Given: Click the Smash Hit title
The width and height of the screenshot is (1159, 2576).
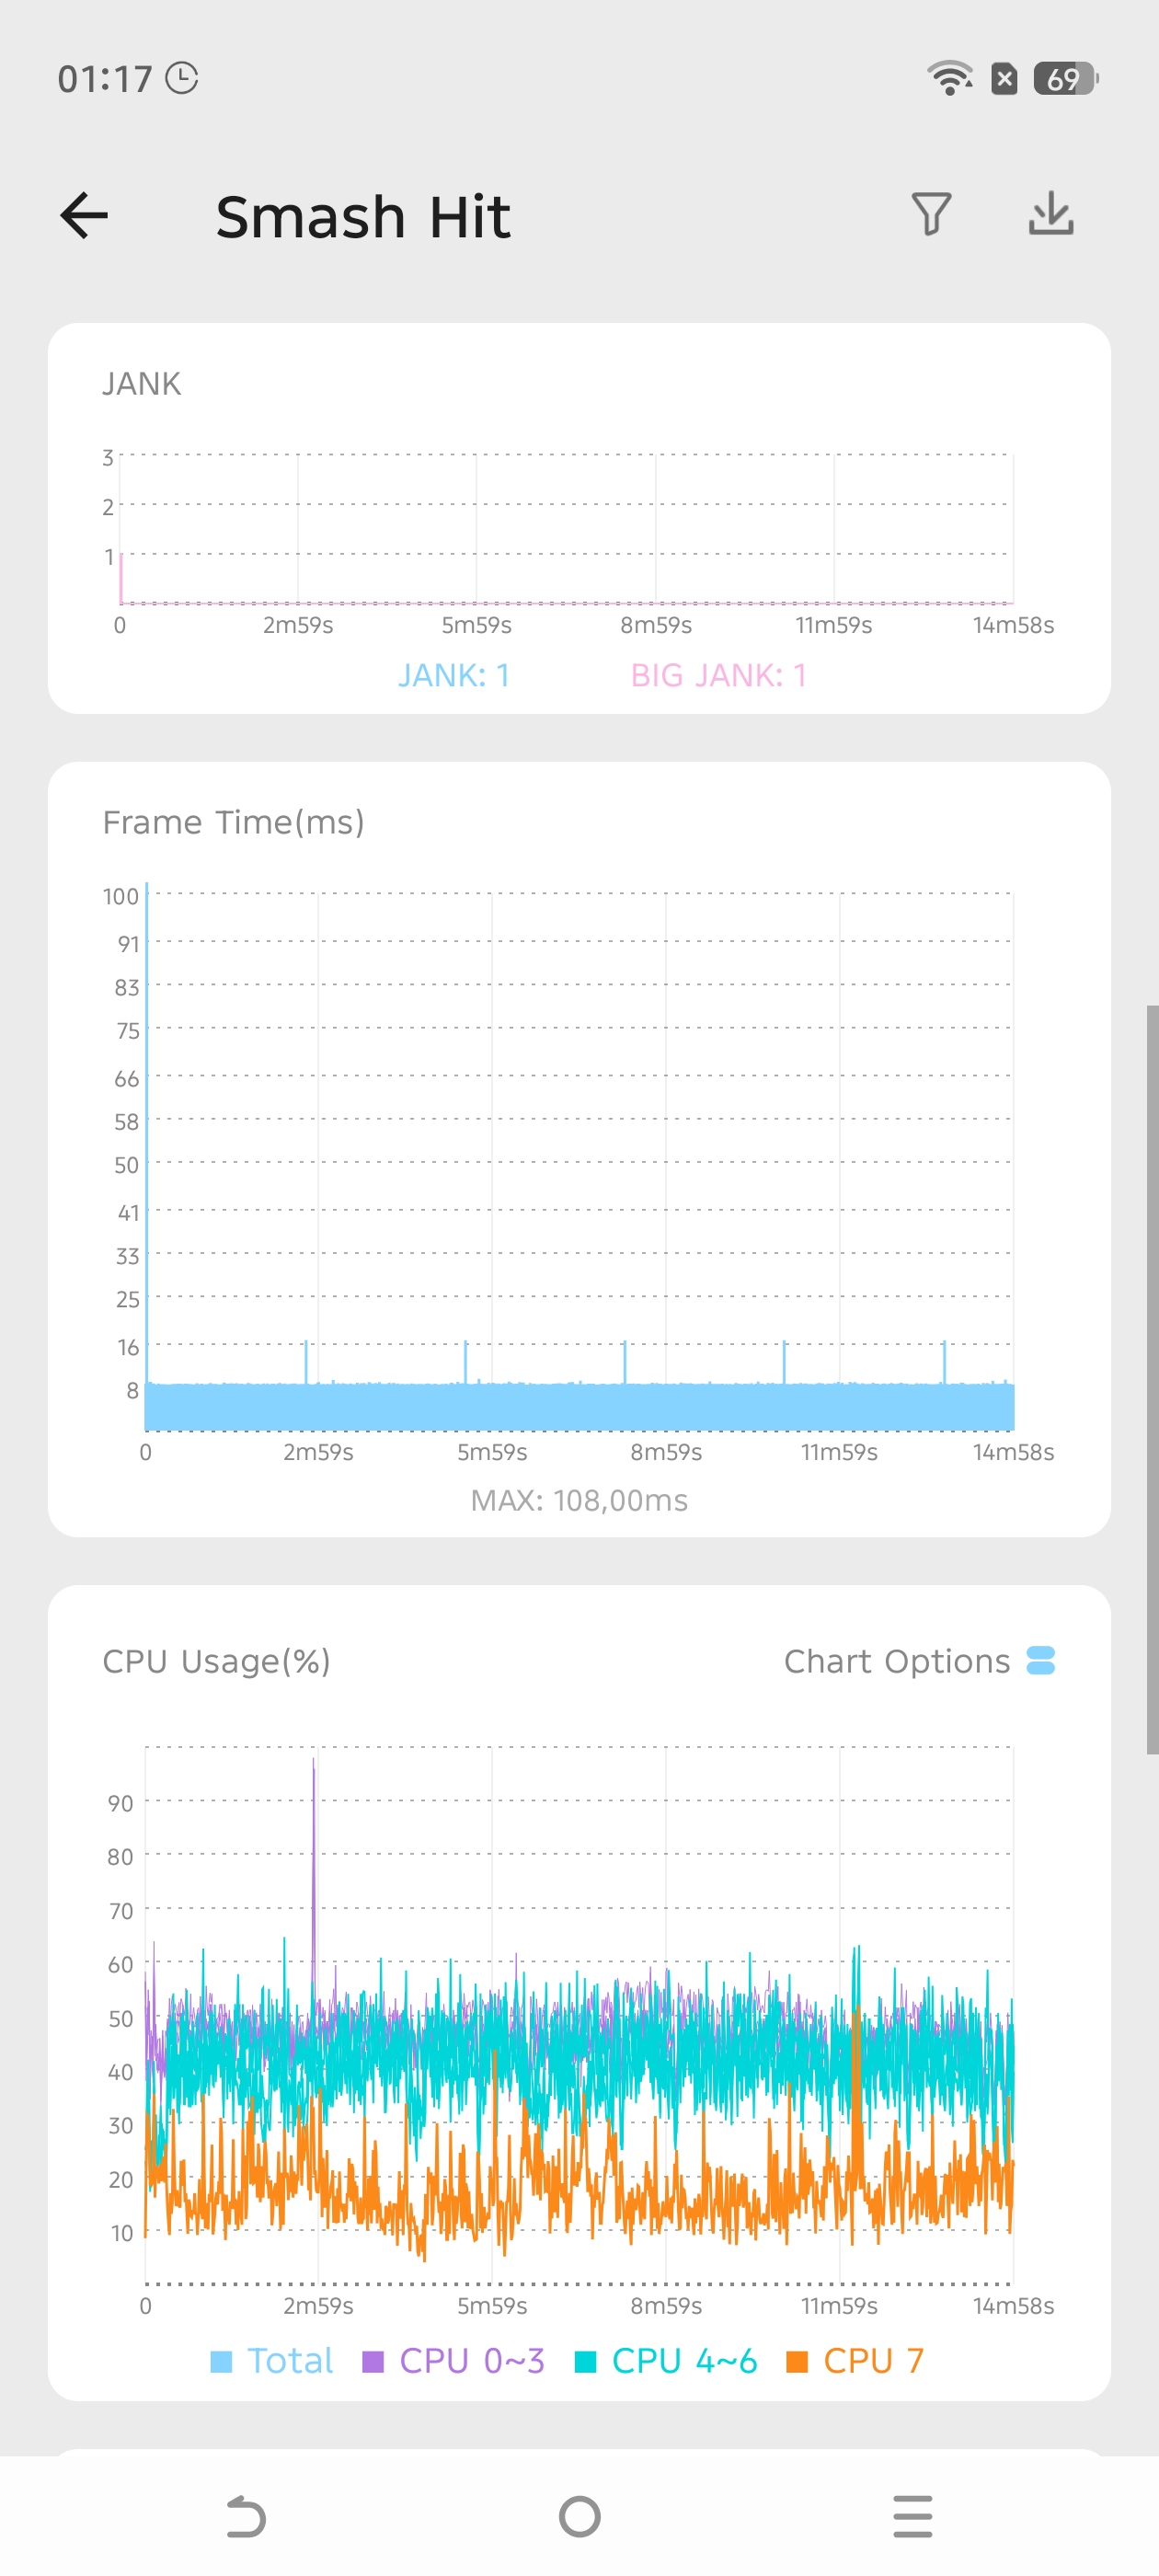Looking at the screenshot, I should (x=363, y=217).
